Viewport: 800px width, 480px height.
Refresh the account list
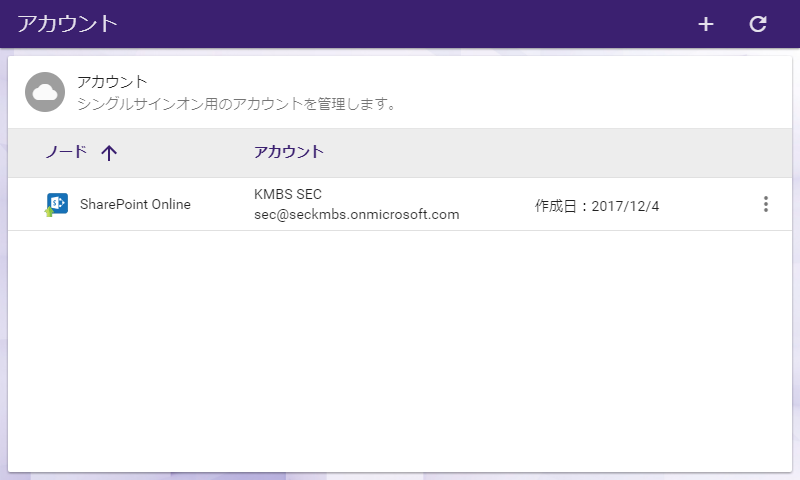pyautogui.click(x=758, y=24)
